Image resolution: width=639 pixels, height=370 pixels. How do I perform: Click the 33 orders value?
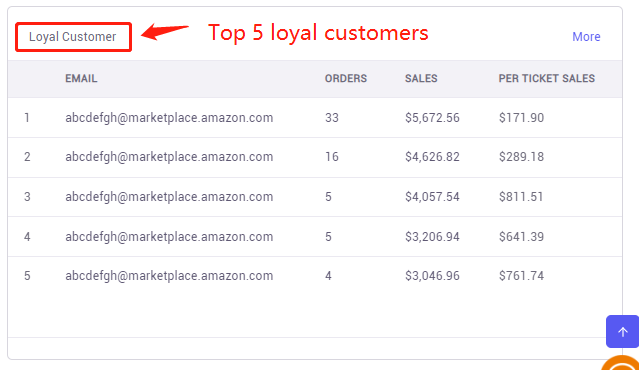332,118
